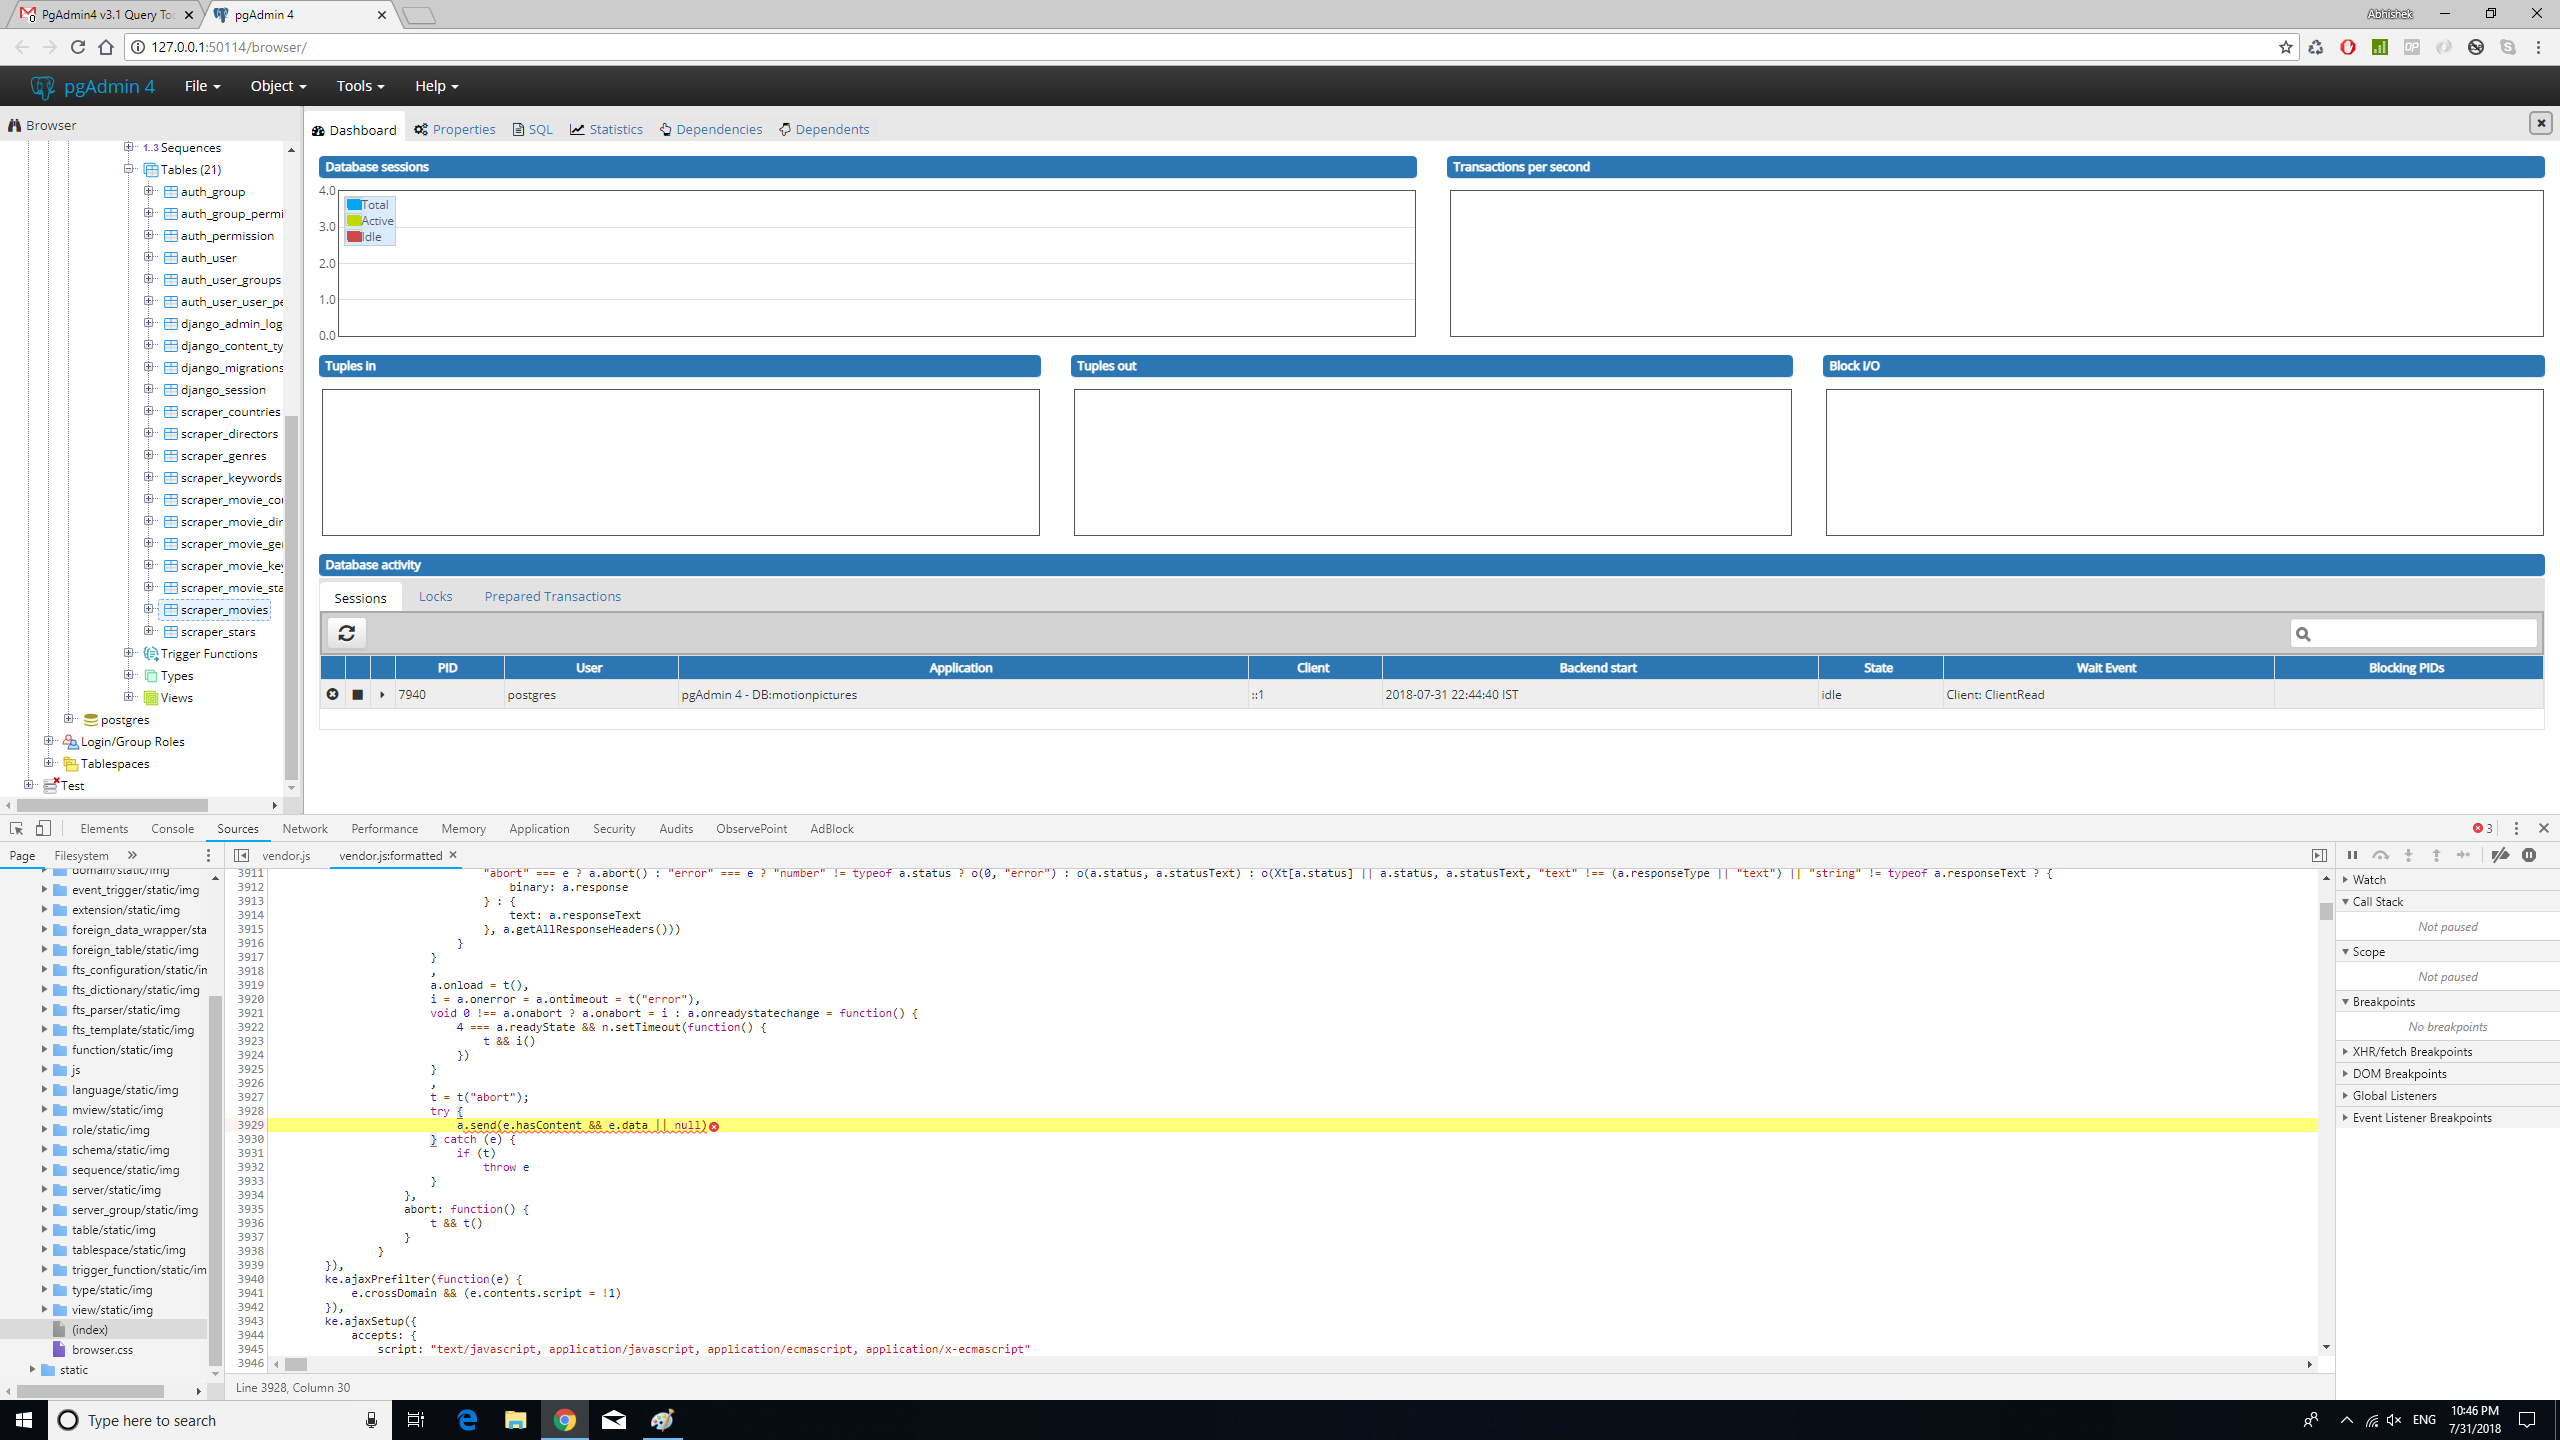Open the Dependencies tab
Viewport: 2560px width, 1440px height.
pyautogui.click(x=711, y=129)
